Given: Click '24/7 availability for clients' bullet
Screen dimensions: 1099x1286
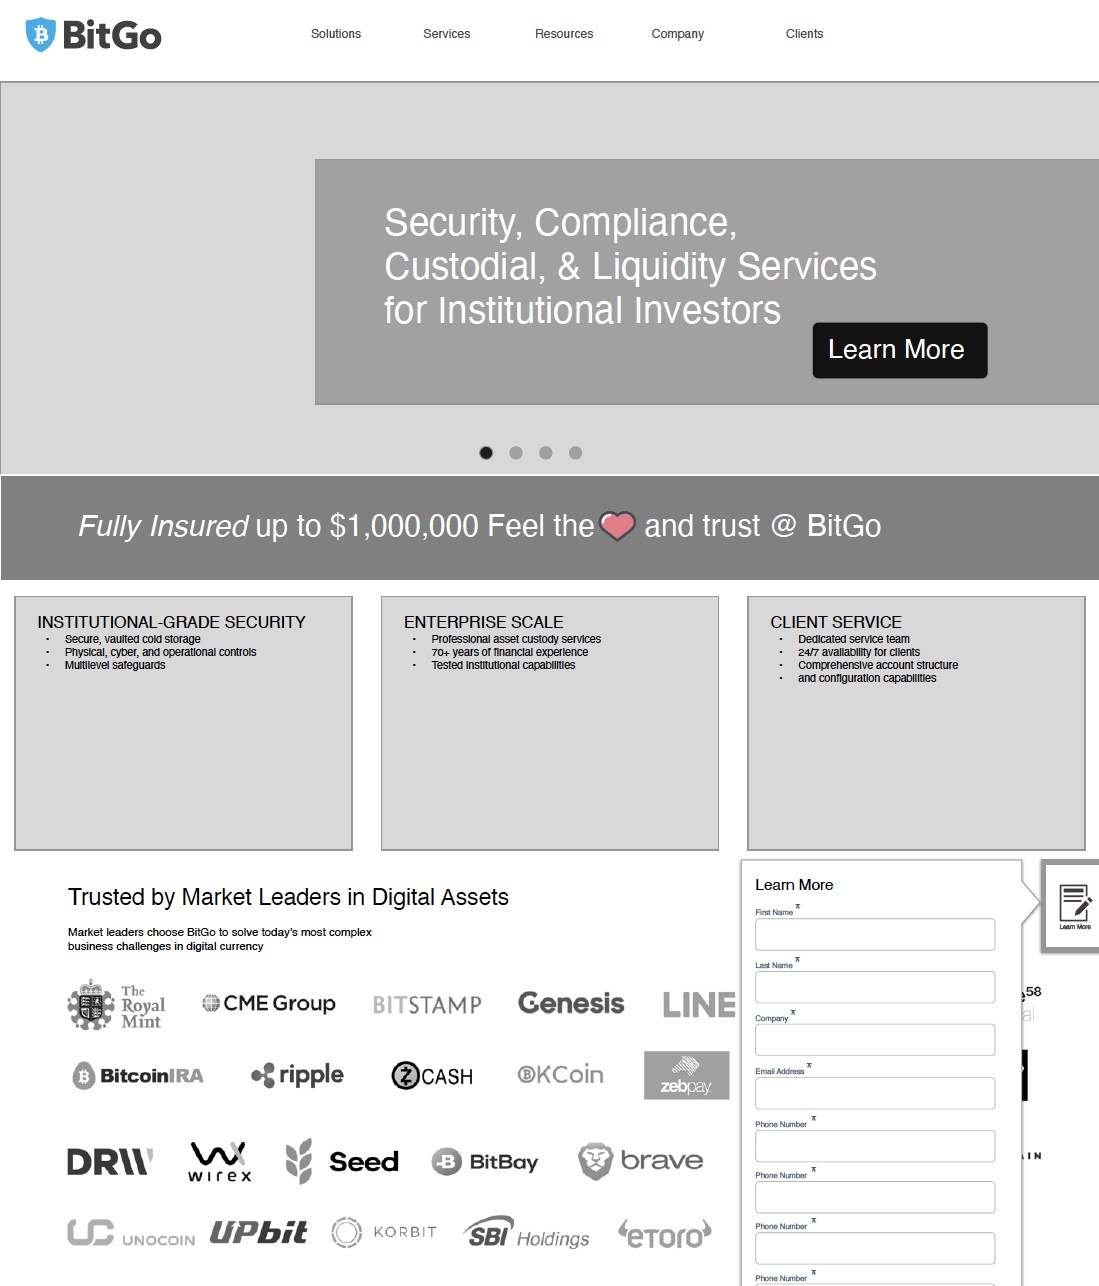Looking at the screenshot, I should coord(859,652).
